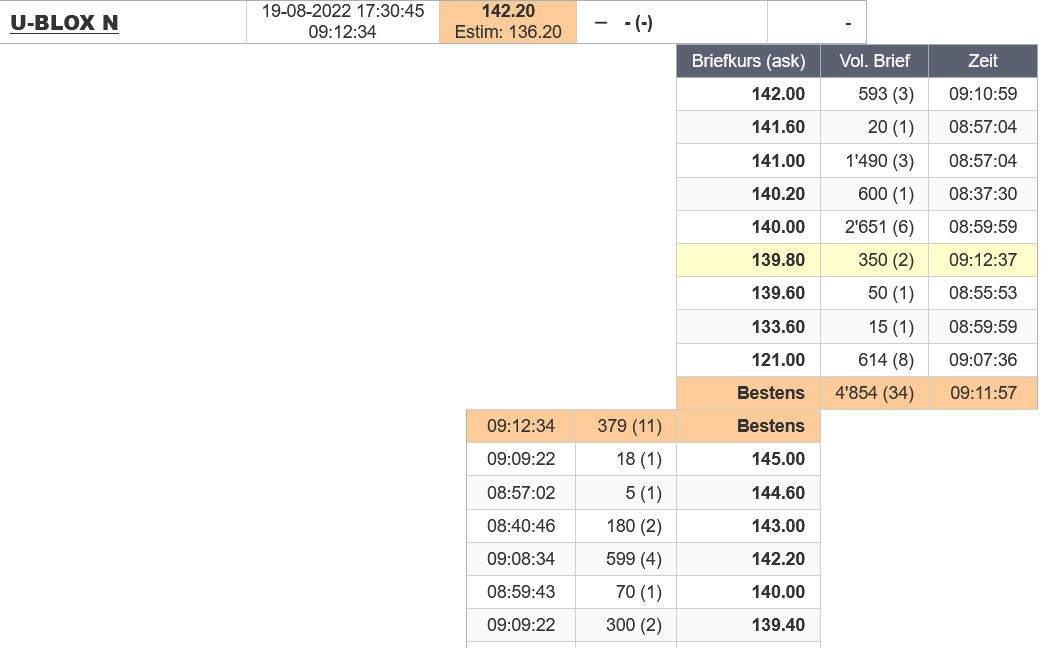Select ask price 141.60
Image resolution: width=1053 pixels, height=648 pixels.
coord(778,127)
